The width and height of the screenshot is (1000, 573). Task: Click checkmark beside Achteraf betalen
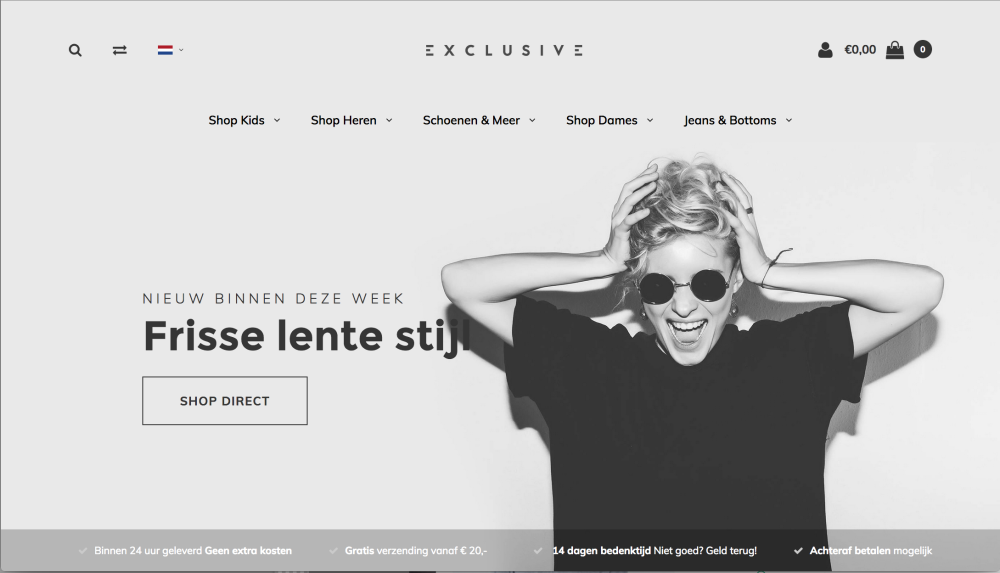[798, 550]
